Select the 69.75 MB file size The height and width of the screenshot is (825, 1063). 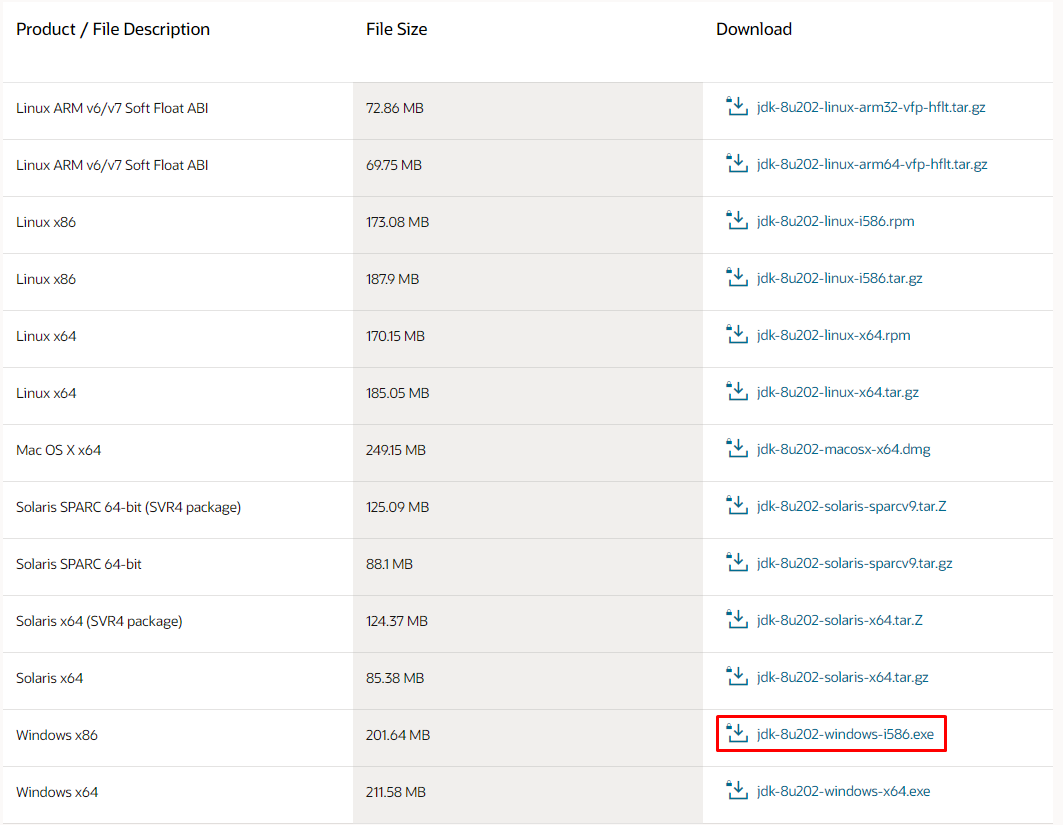click(394, 165)
